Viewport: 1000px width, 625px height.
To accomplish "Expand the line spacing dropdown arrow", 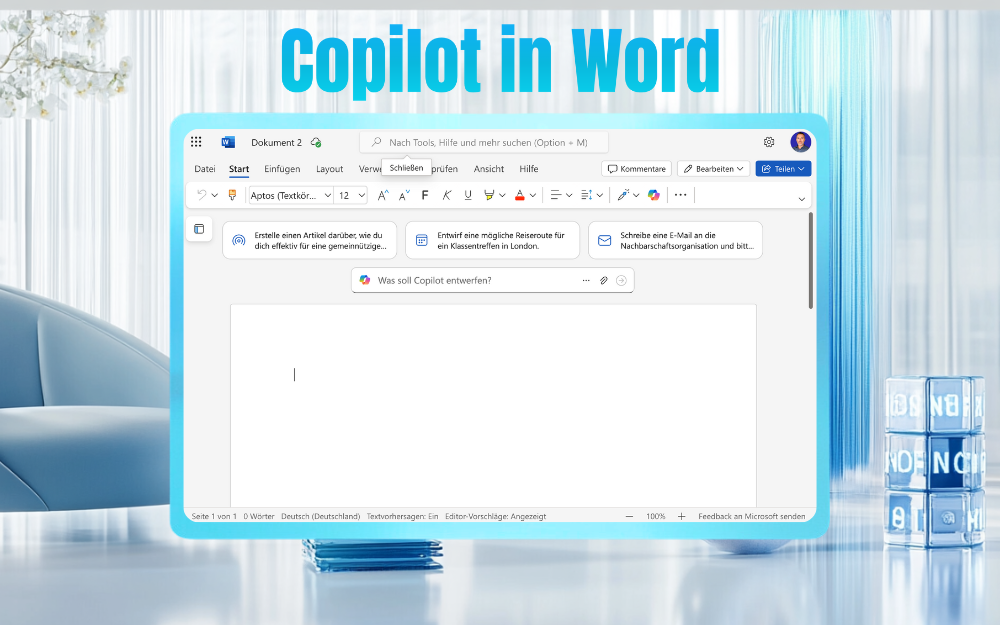I will click(599, 195).
